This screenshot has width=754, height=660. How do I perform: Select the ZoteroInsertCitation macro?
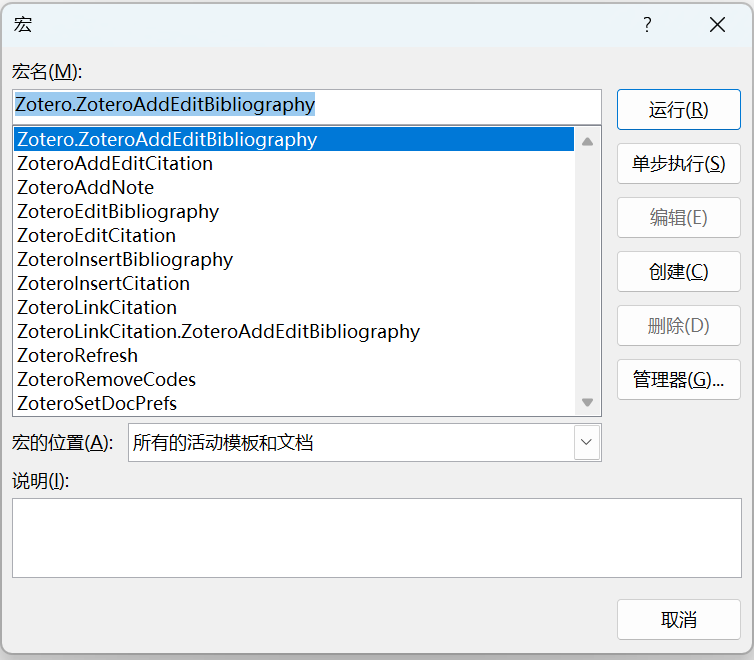click(x=294, y=284)
